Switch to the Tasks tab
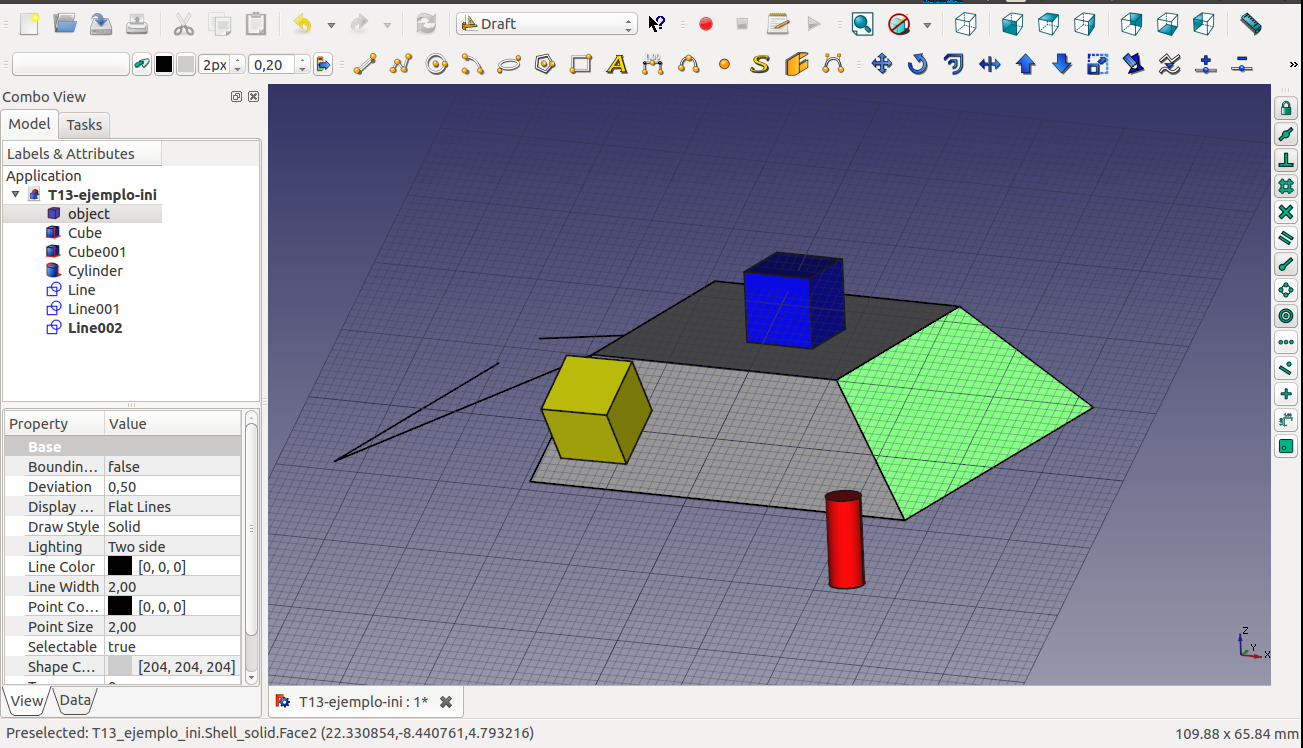 (84, 125)
